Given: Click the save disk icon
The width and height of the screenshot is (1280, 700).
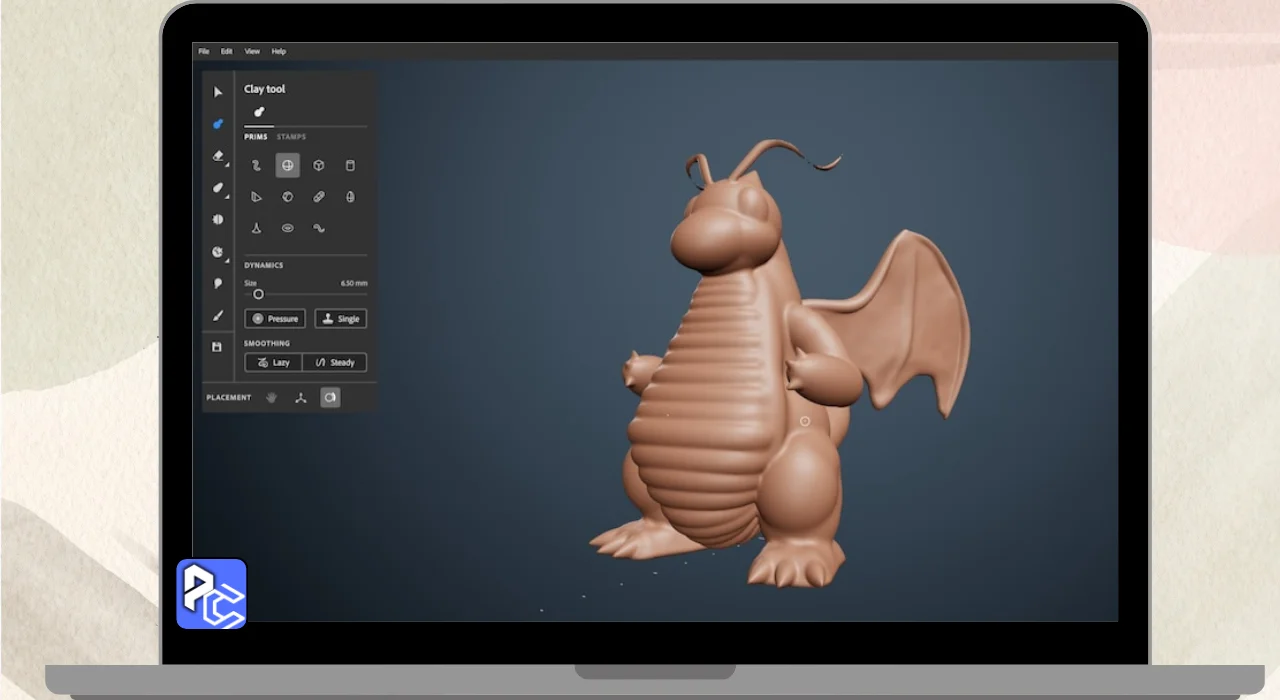Looking at the screenshot, I should pos(217,347).
